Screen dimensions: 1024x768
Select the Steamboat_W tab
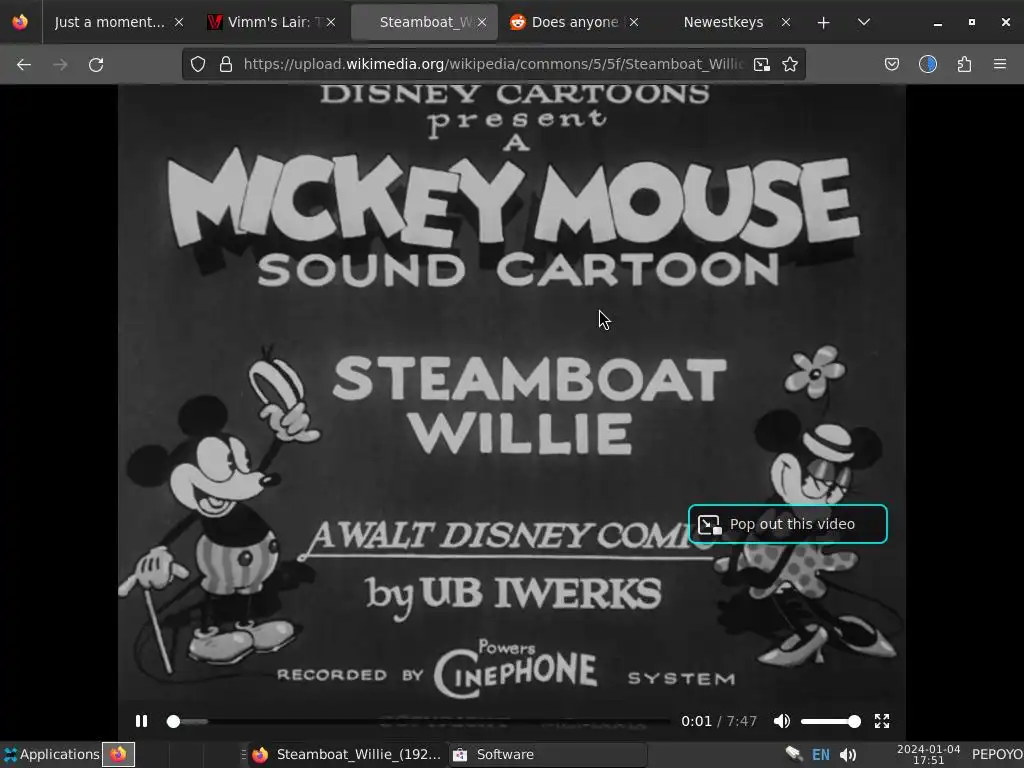coord(424,22)
